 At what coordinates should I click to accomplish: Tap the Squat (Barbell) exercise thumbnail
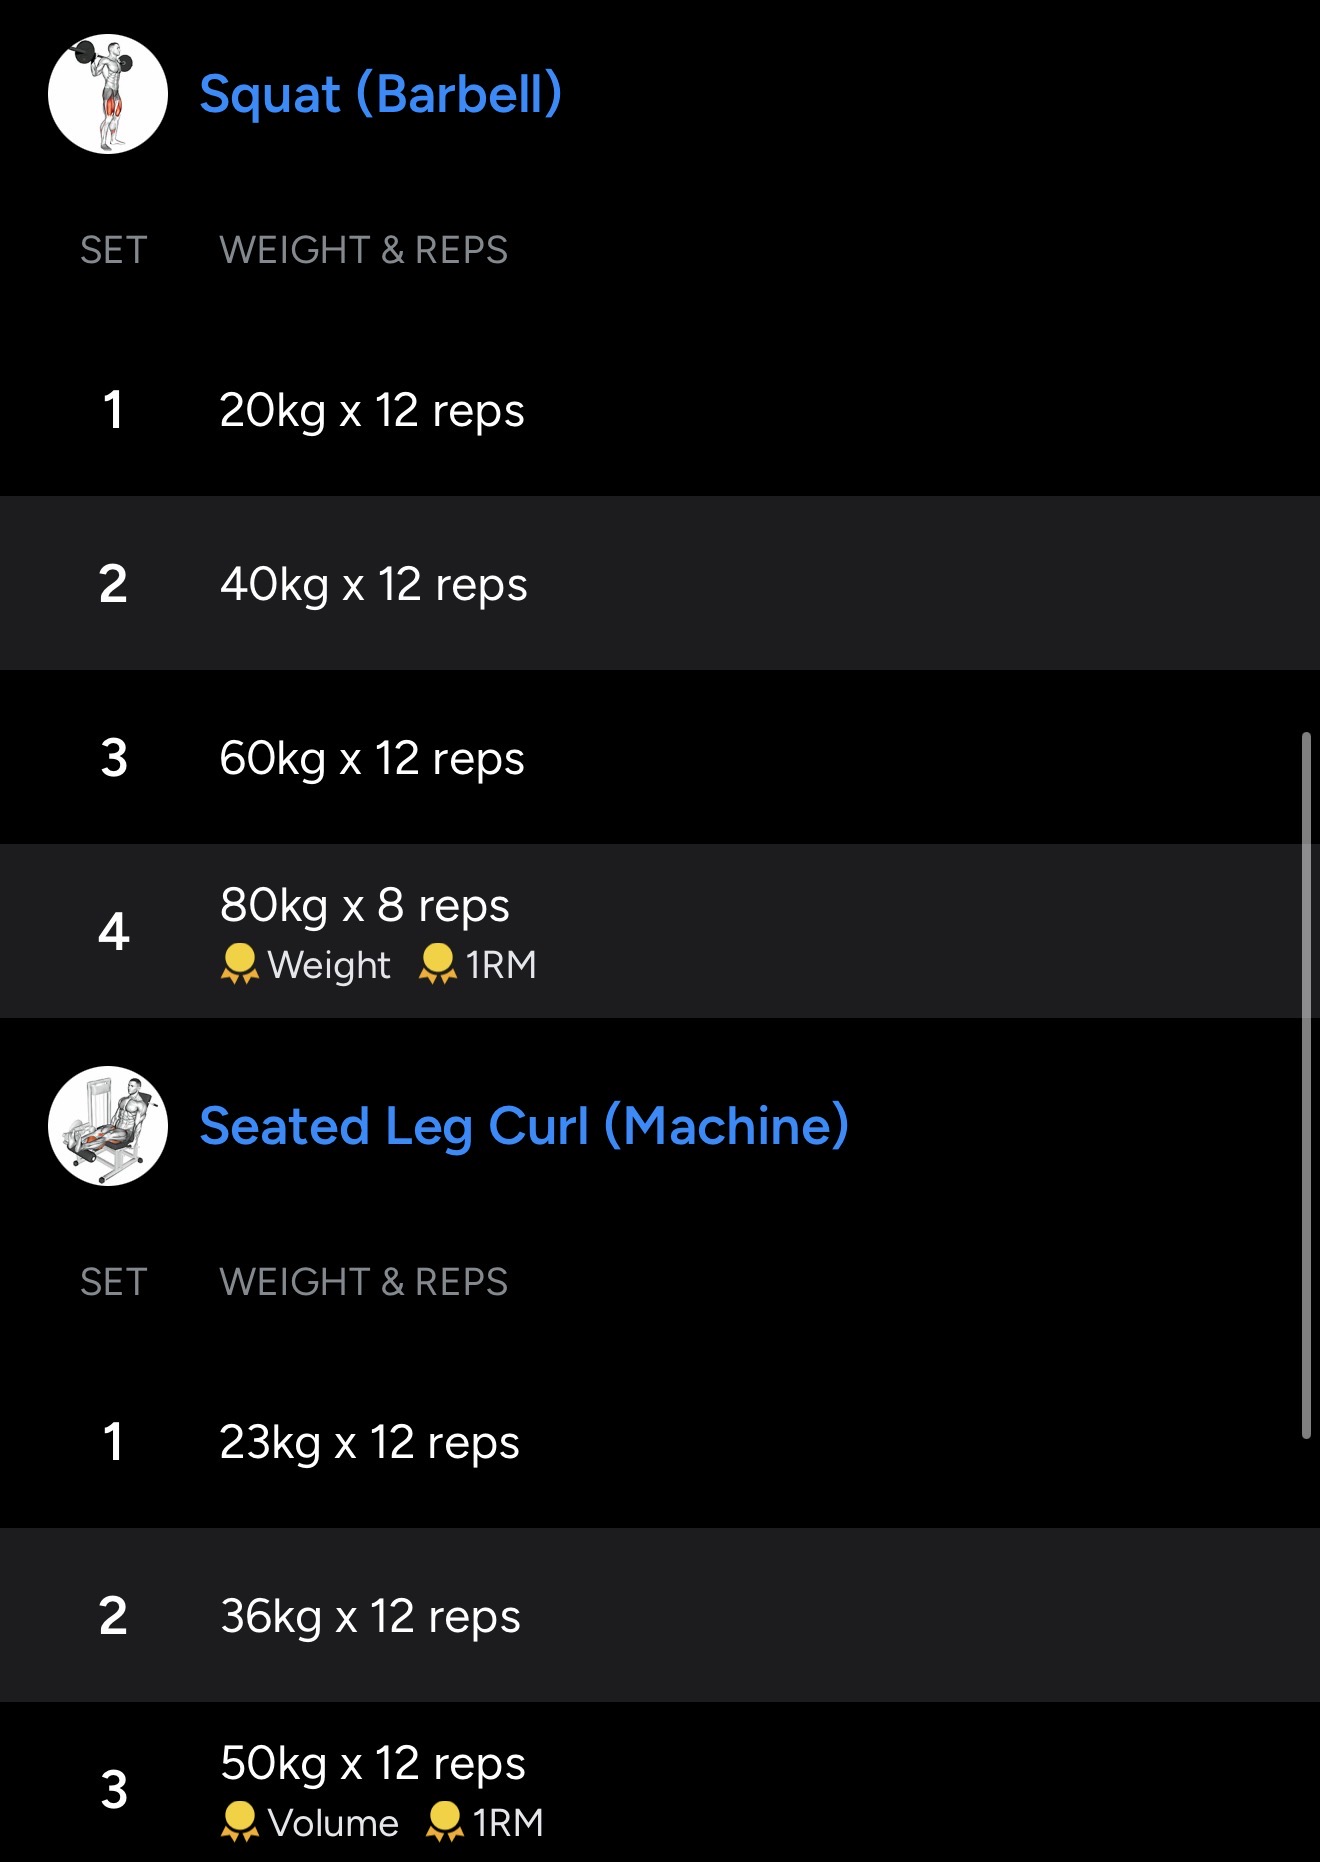coord(108,94)
